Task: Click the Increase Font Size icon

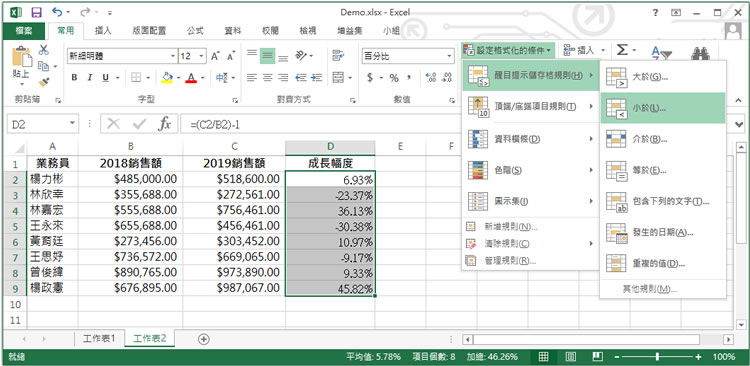Action: (215, 56)
